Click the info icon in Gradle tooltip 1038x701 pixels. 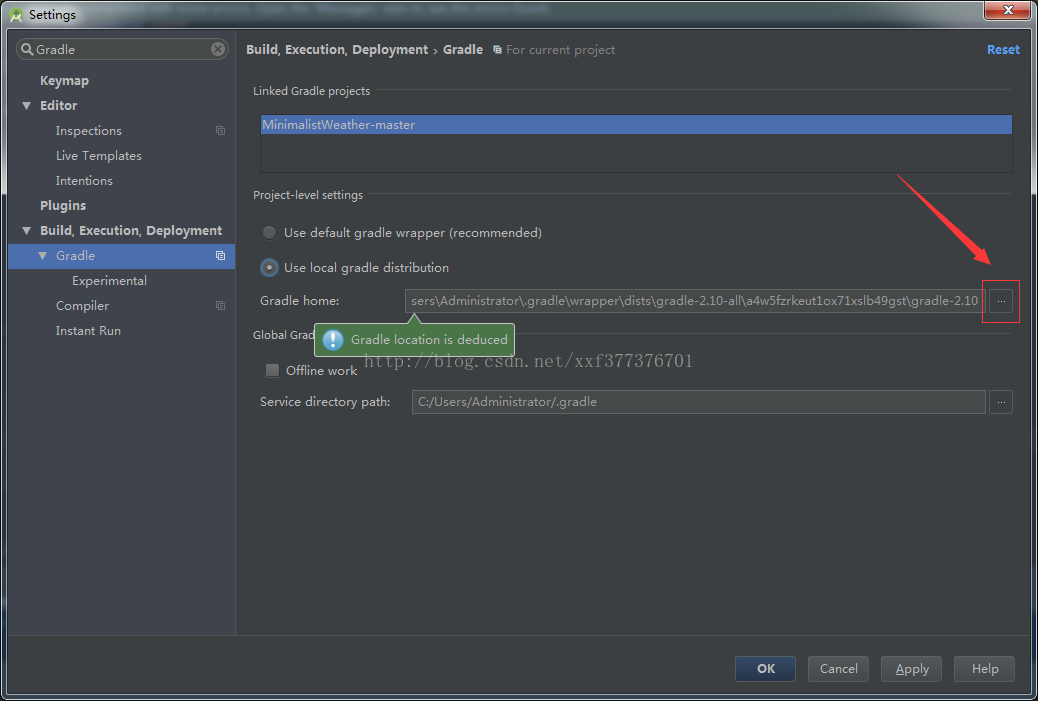333,340
